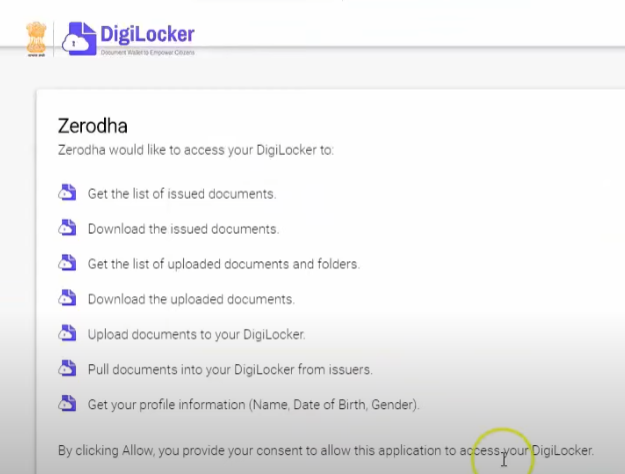The width and height of the screenshot is (625, 474).
Task: Click the 'Get your profile information' permission text
Action: (x=253, y=404)
